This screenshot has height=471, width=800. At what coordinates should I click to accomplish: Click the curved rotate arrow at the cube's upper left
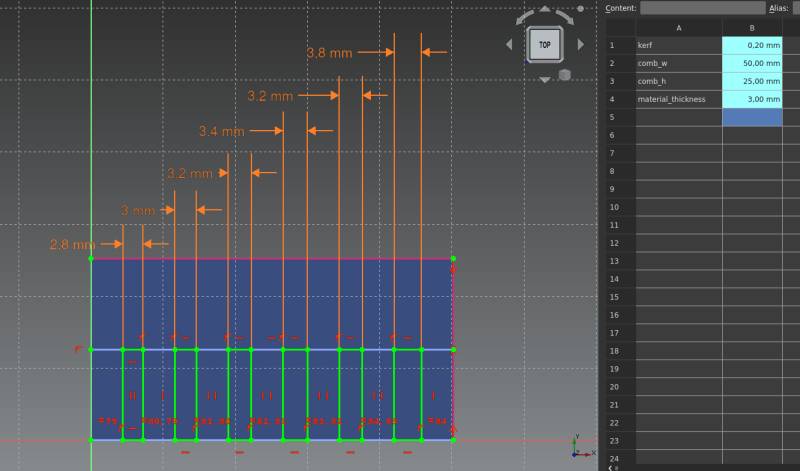[524, 16]
